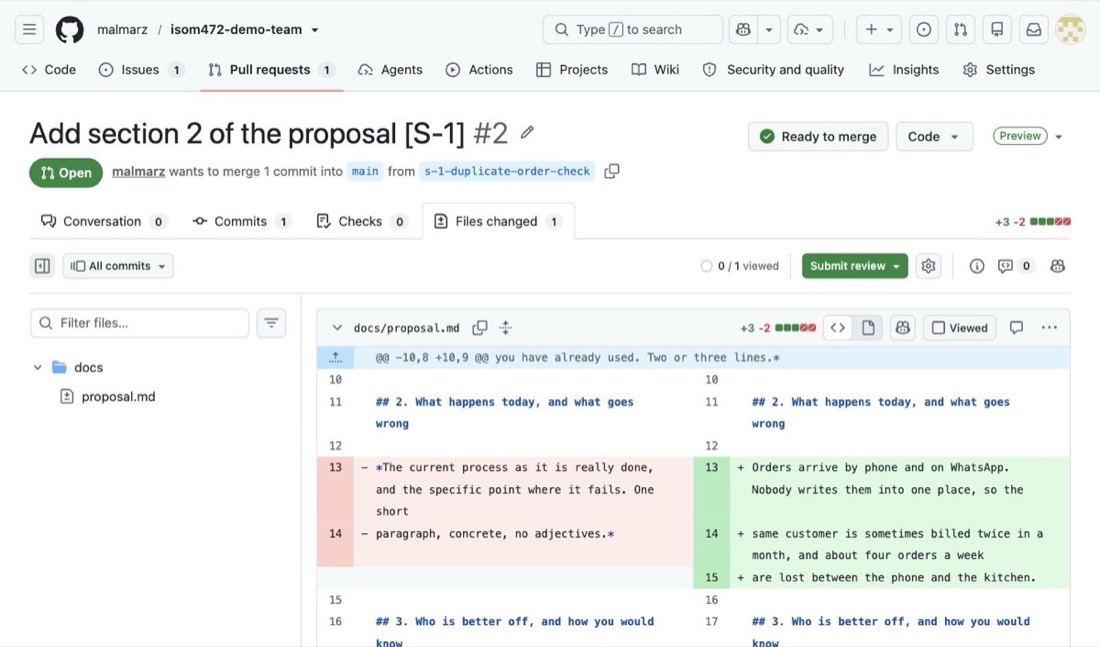Open Copilot icon beside comments counter
Viewport: 1100px width, 647px height.
point(1057,266)
